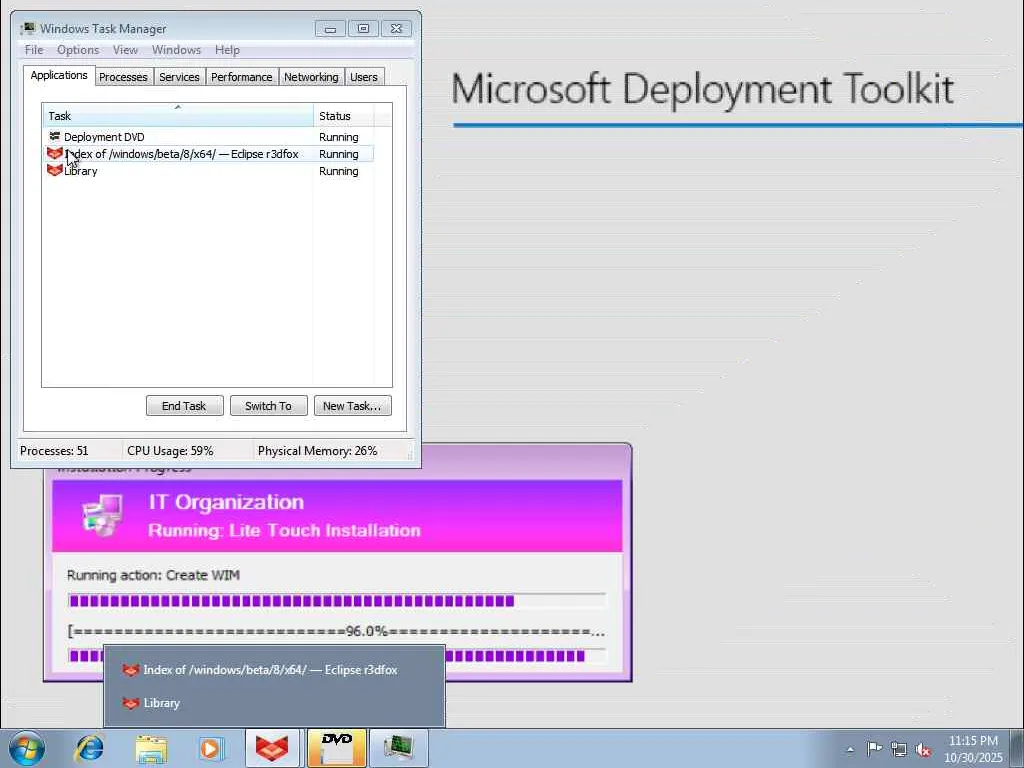1024x768 pixels.
Task: Open the File menu
Action: [34, 50]
